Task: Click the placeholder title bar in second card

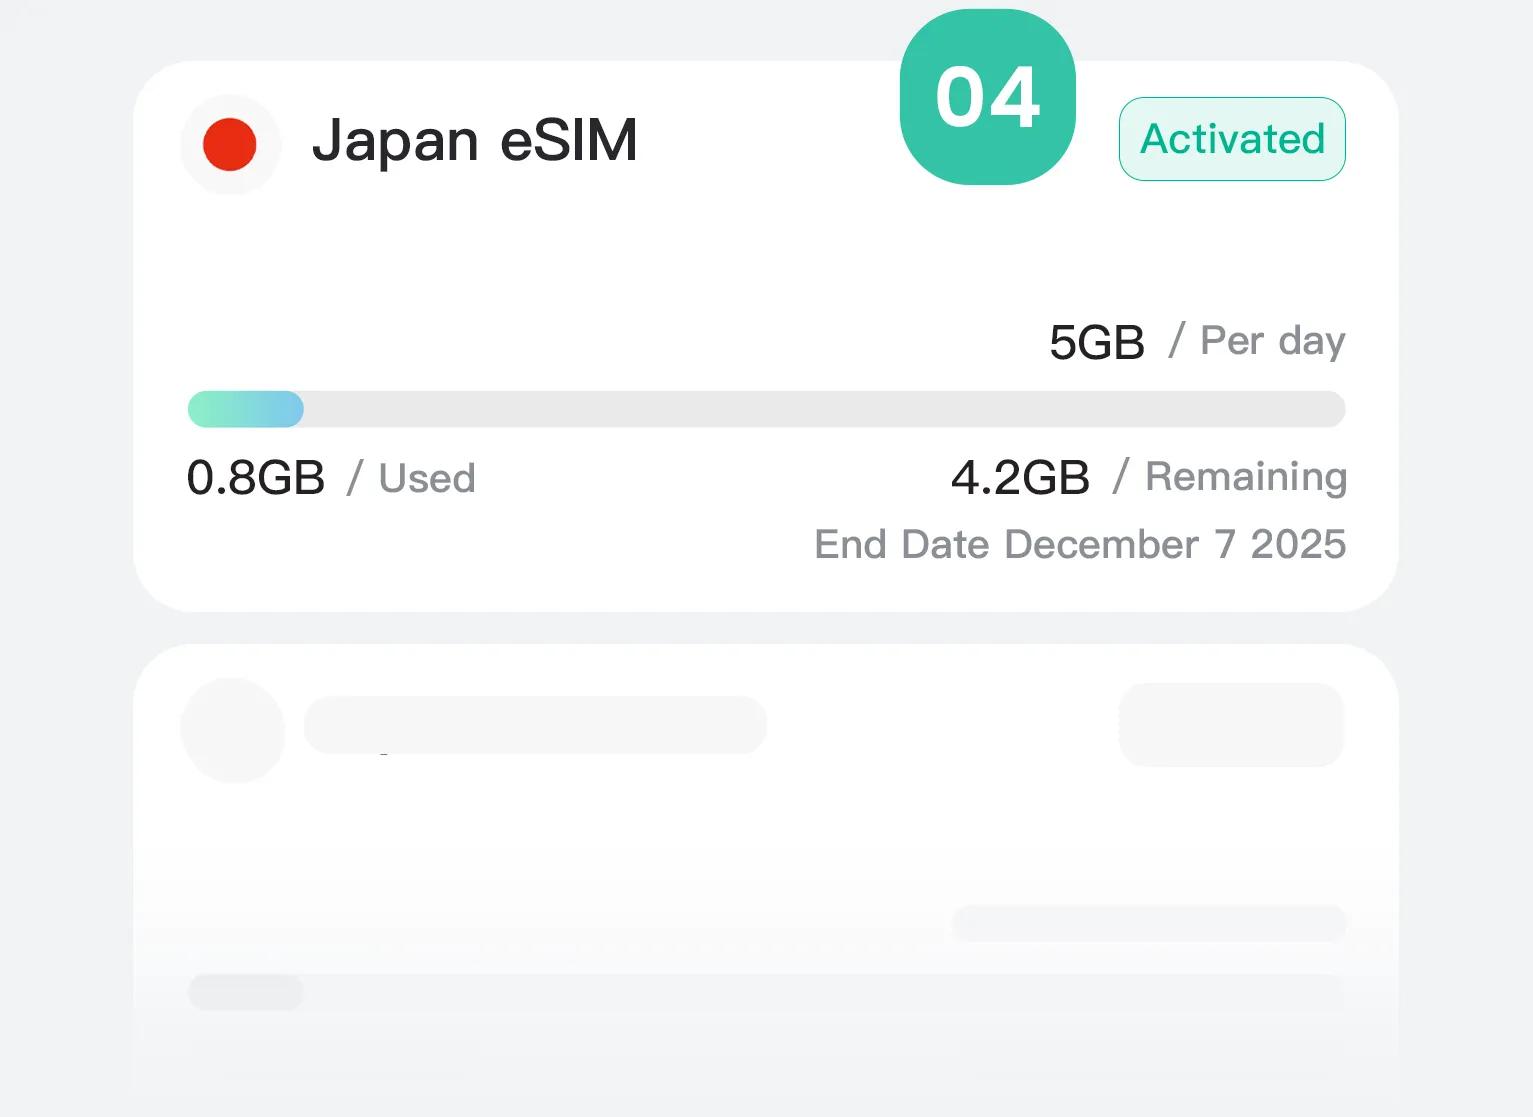Action: click(535, 725)
